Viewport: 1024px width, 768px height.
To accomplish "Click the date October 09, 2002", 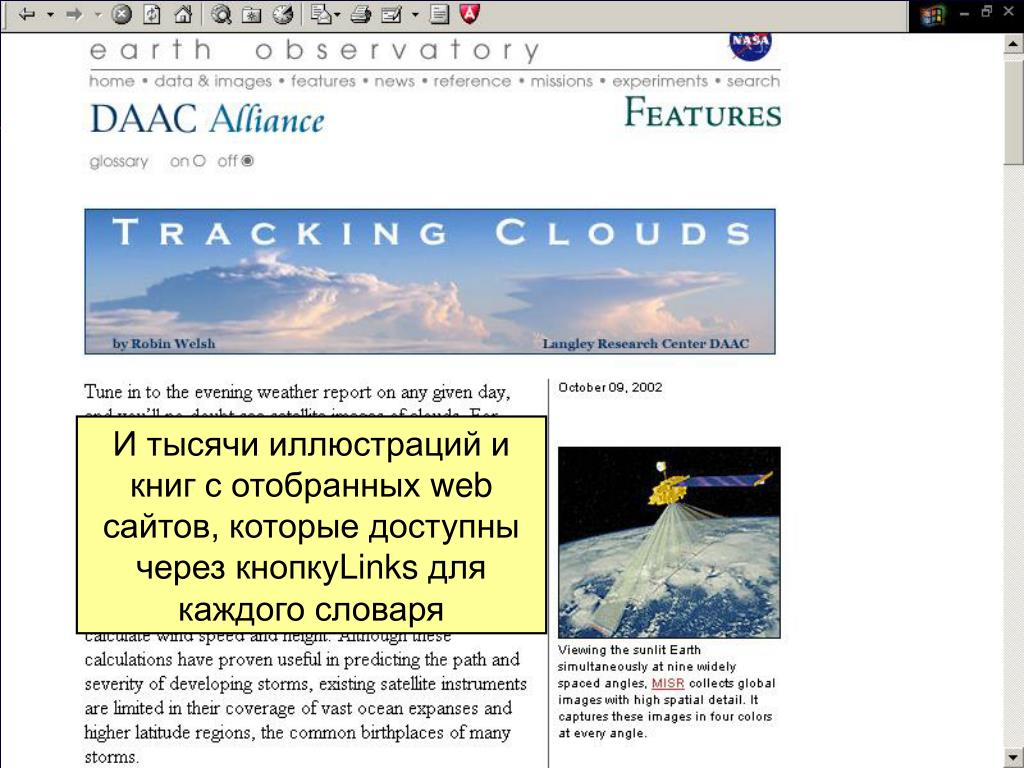I will 610,387.
